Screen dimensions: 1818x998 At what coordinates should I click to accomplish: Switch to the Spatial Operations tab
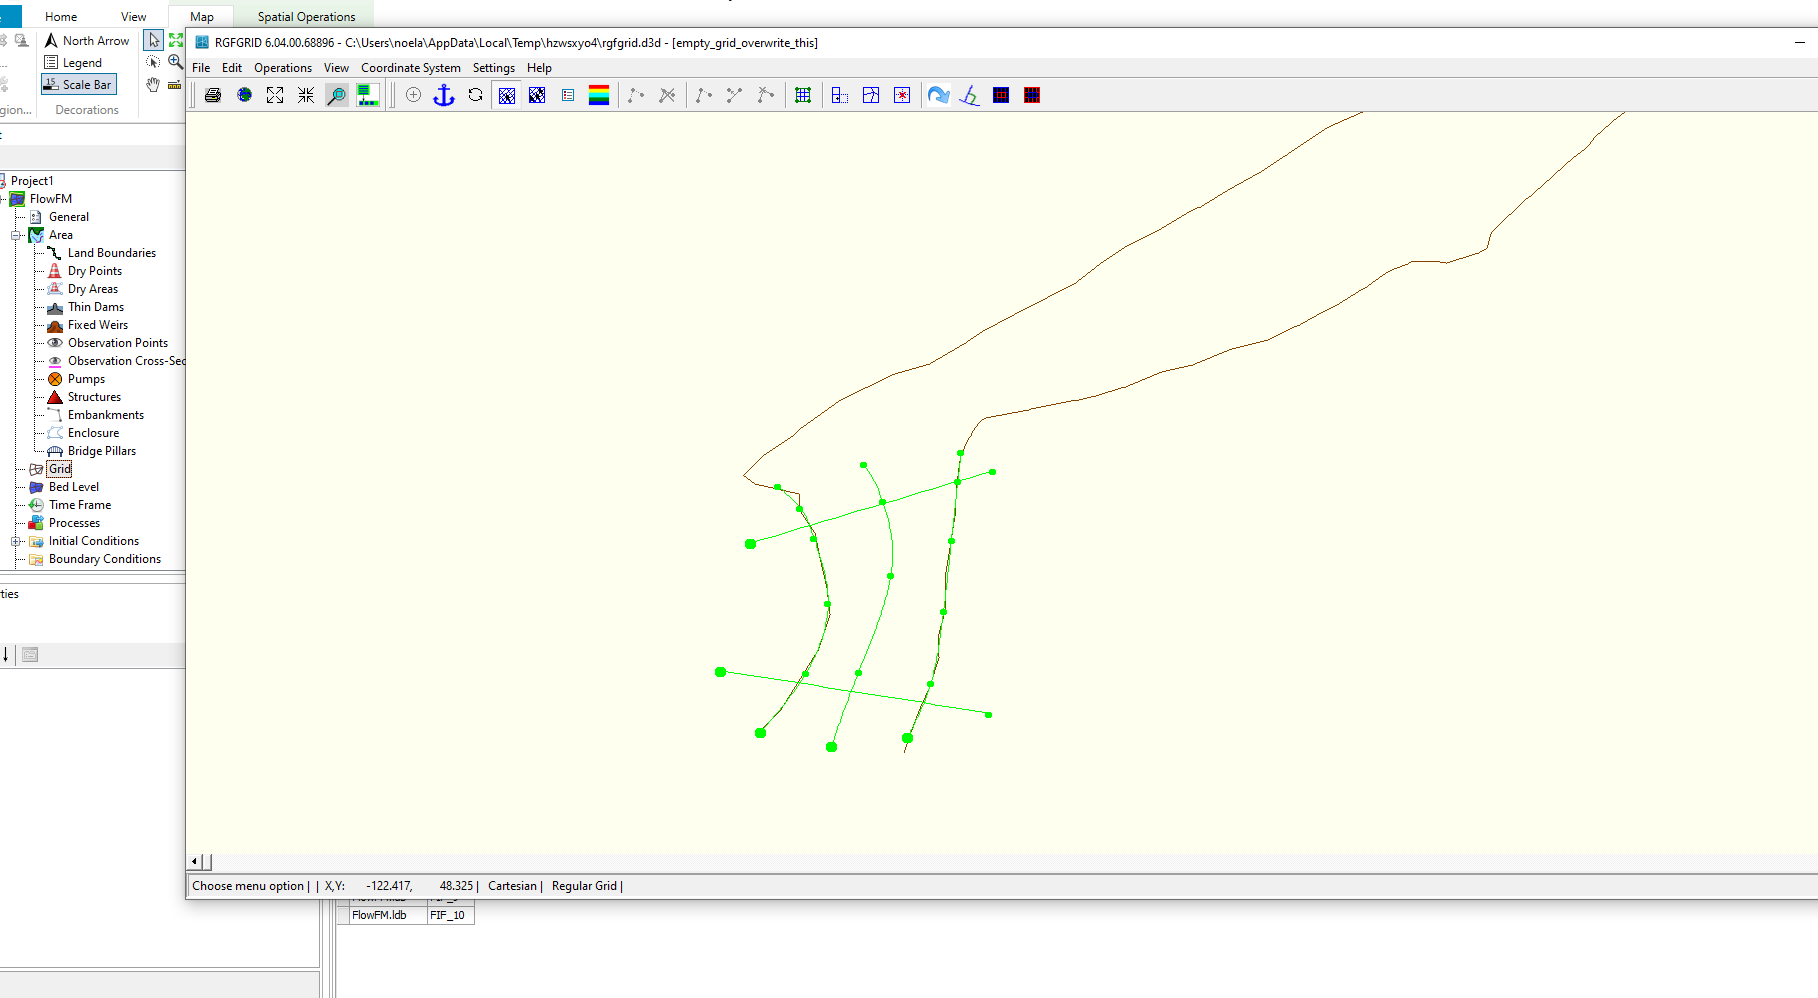[x=306, y=17]
